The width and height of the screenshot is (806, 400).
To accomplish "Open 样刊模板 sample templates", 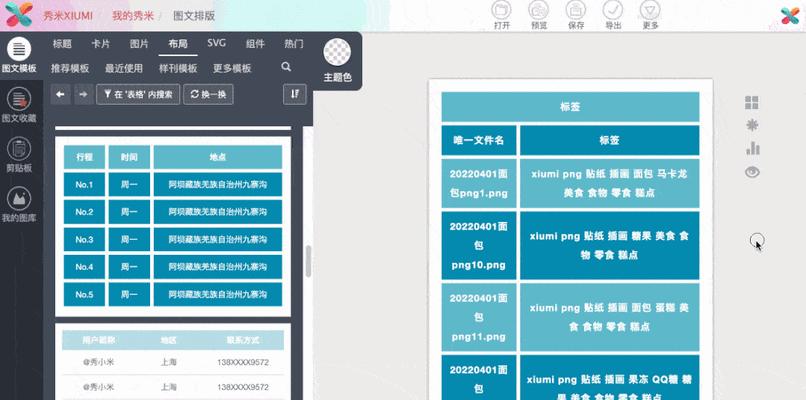I will pos(178,68).
